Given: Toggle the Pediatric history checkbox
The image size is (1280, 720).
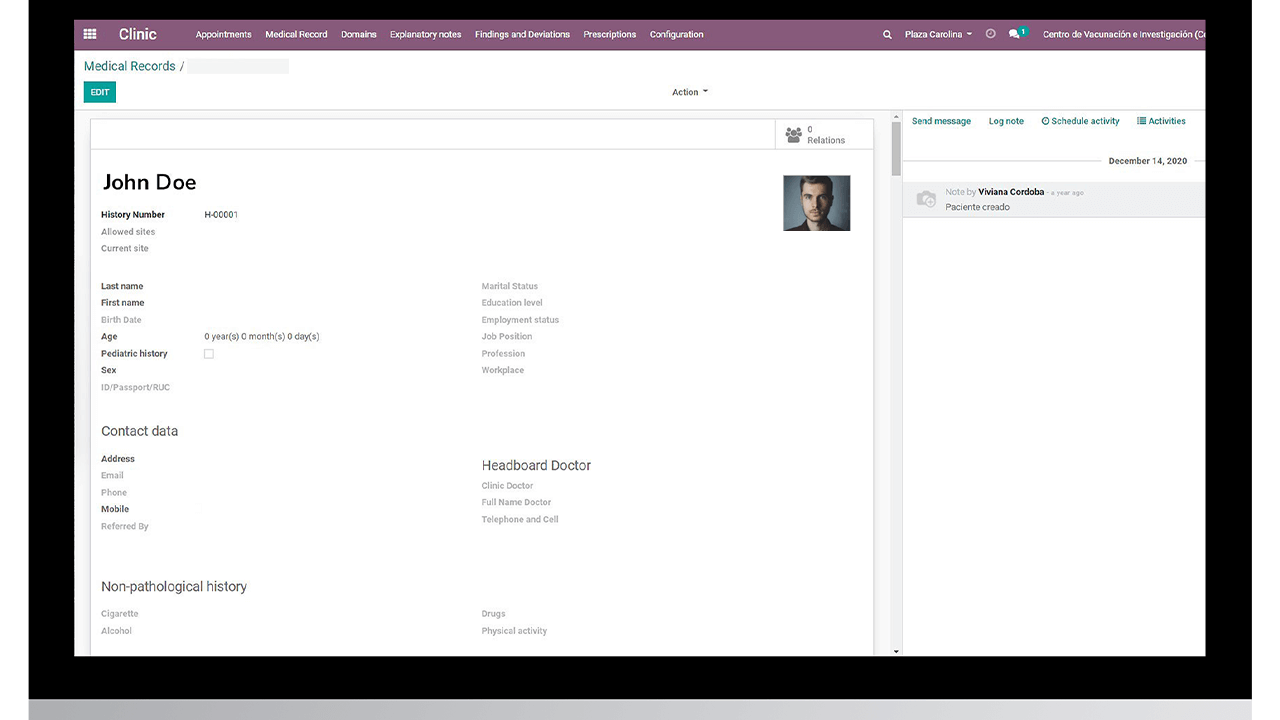Looking at the screenshot, I should pos(209,354).
